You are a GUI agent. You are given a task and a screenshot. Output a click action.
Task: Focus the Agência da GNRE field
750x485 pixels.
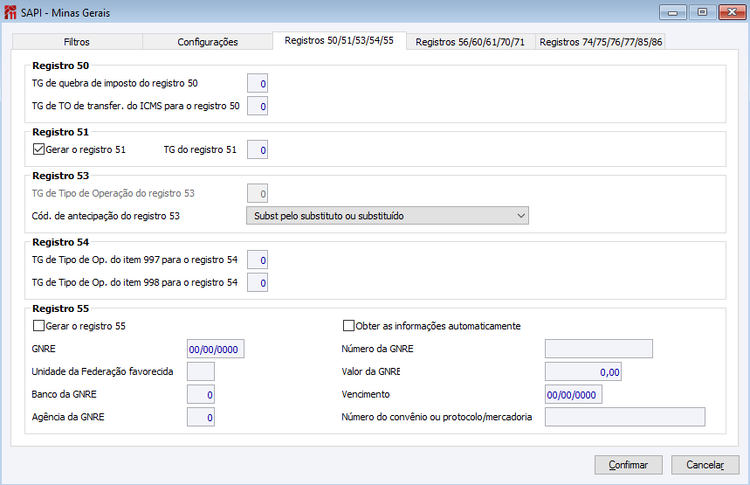[x=201, y=417]
